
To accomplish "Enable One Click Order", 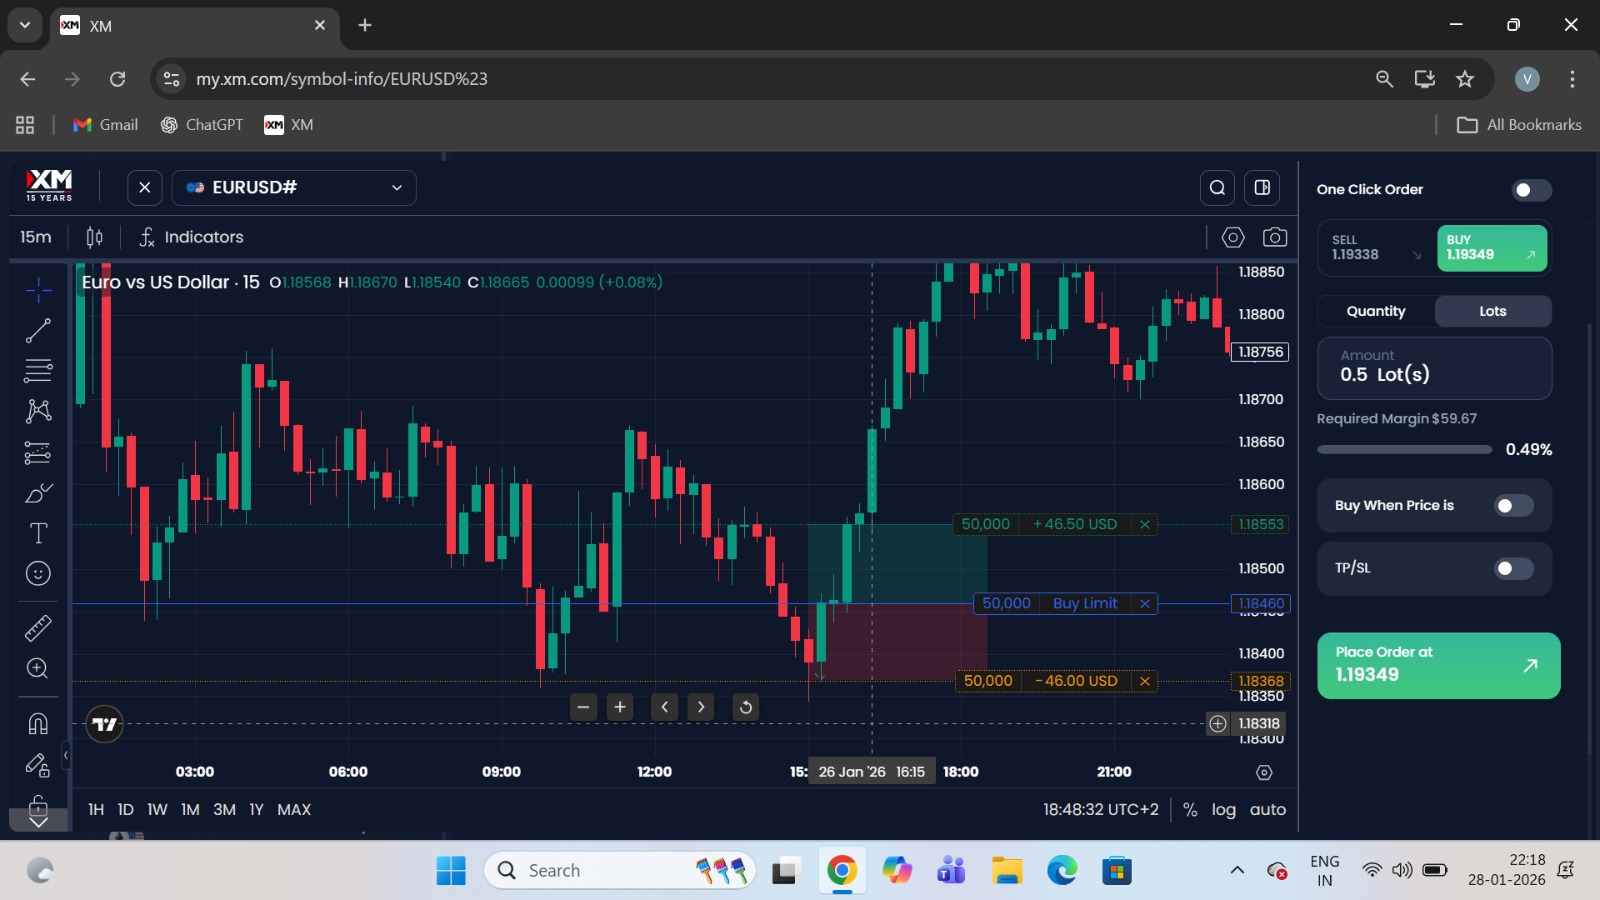I will click(1530, 190).
